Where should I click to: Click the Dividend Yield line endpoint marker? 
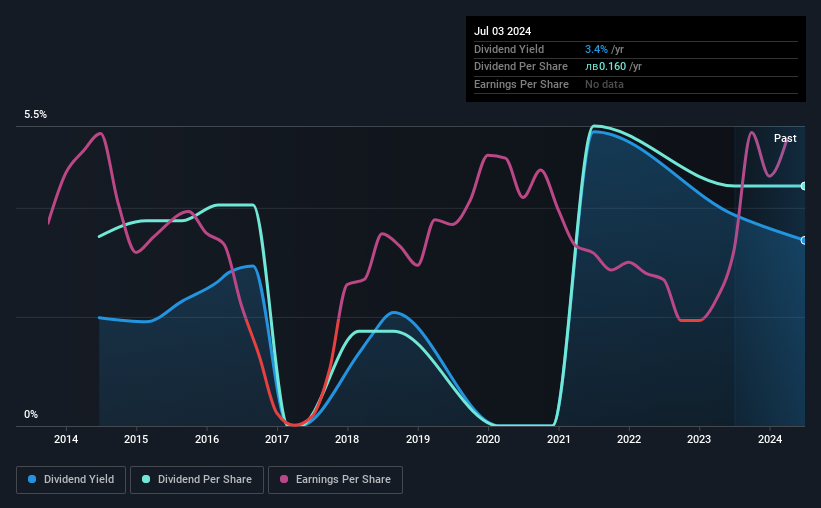pos(804,240)
